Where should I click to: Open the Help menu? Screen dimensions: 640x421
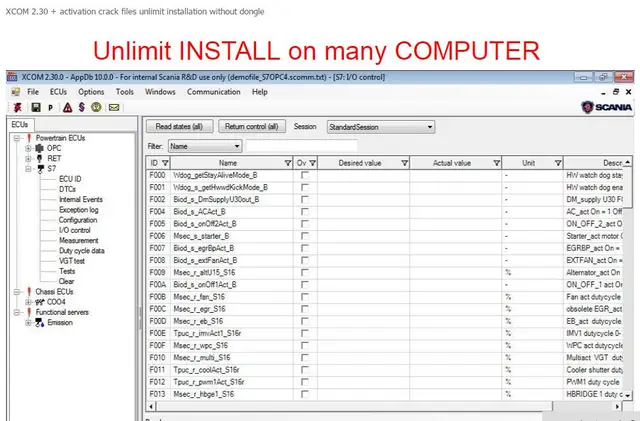point(260,92)
